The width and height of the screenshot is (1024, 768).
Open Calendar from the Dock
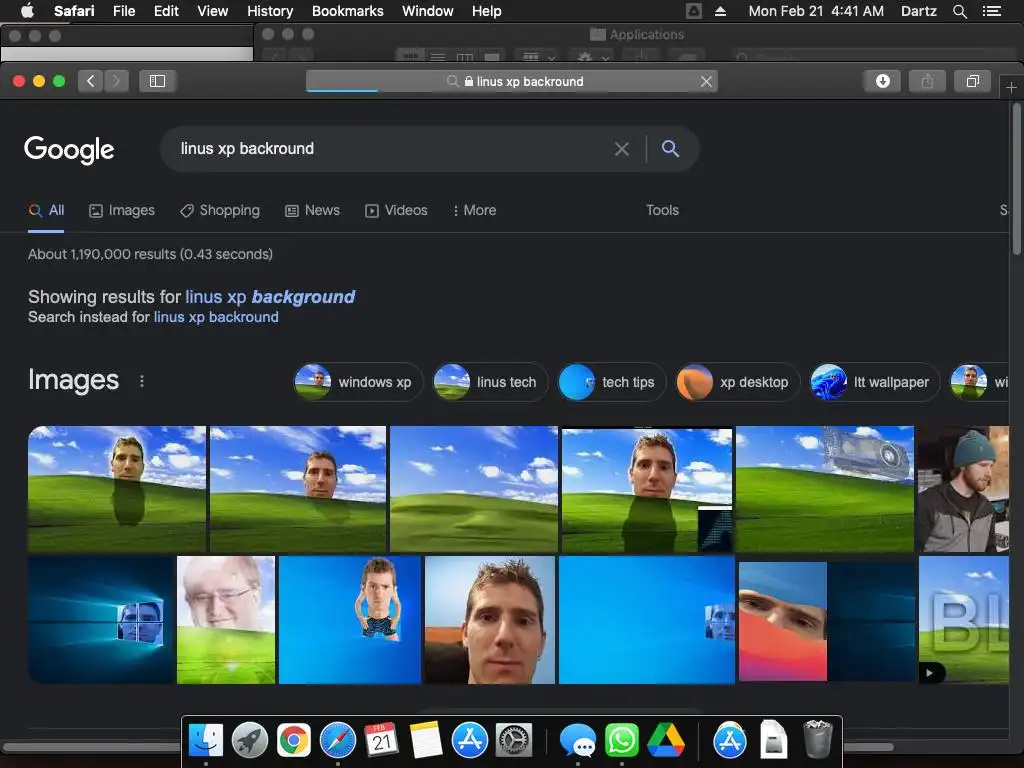click(381, 741)
